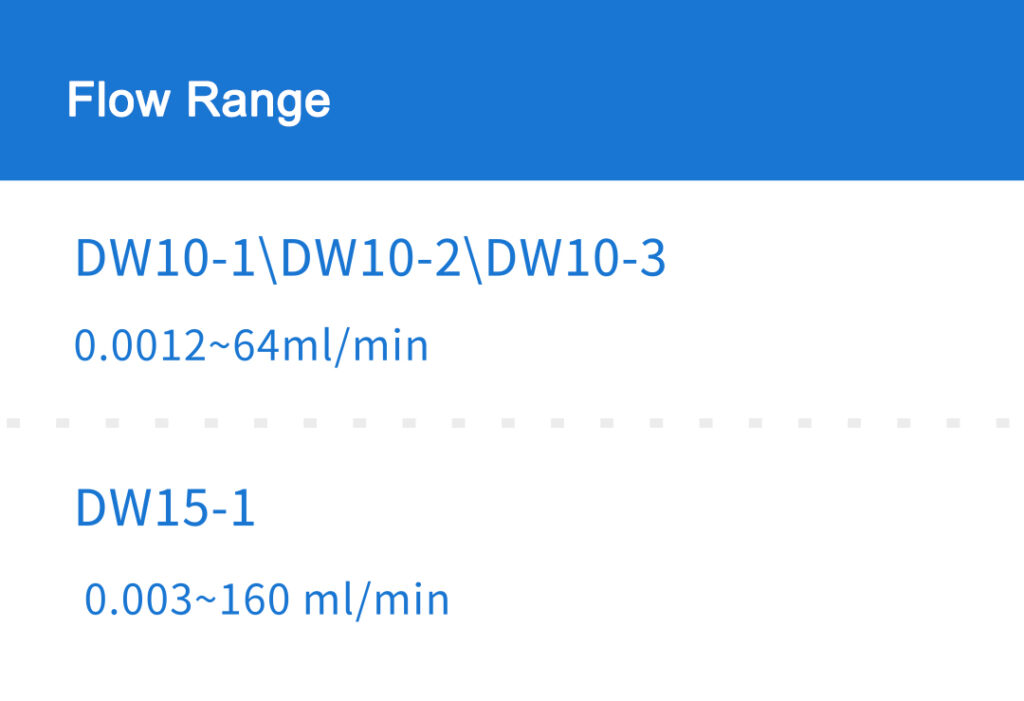
Task: Select the blue Flow Range header bar
Action: tap(512, 90)
